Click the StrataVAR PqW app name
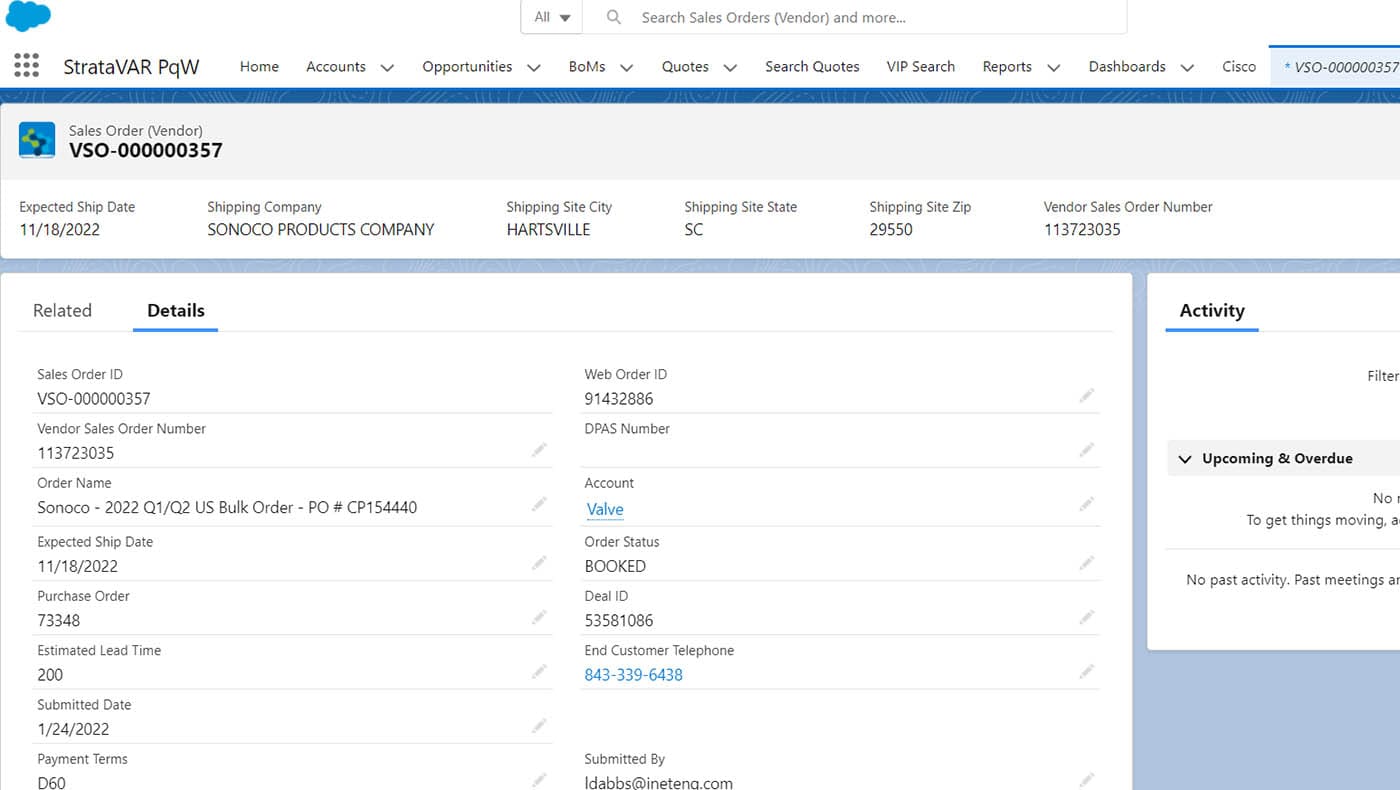Screen dimensions: 1400x790 point(131,67)
